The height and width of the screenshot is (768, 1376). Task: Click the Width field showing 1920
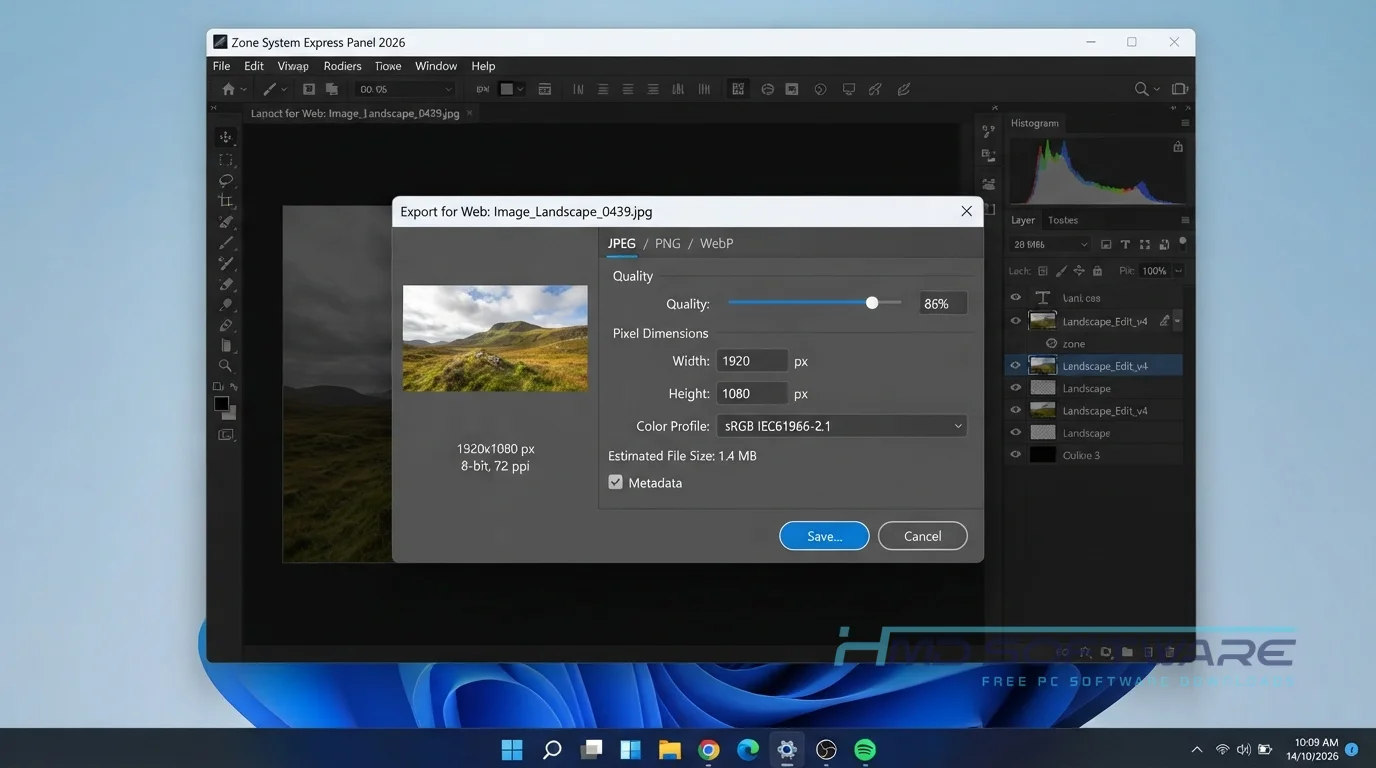(x=752, y=360)
